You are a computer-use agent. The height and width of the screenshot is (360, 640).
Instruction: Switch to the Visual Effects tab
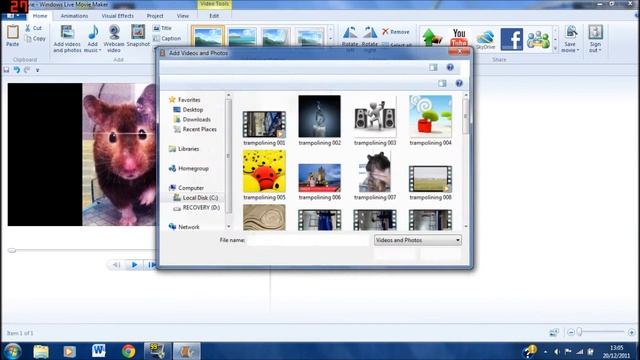pyautogui.click(x=118, y=16)
